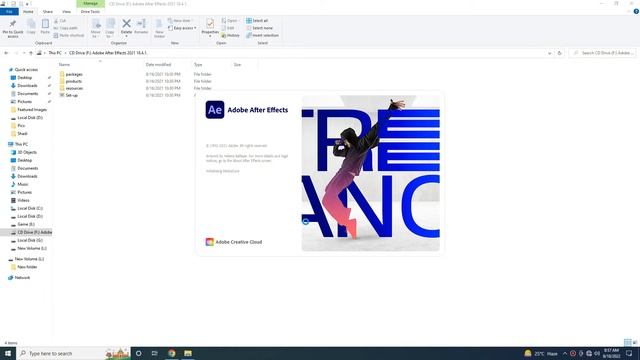Click the taskbar search box
This screenshot has width=640, height=360.
point(73,353)
